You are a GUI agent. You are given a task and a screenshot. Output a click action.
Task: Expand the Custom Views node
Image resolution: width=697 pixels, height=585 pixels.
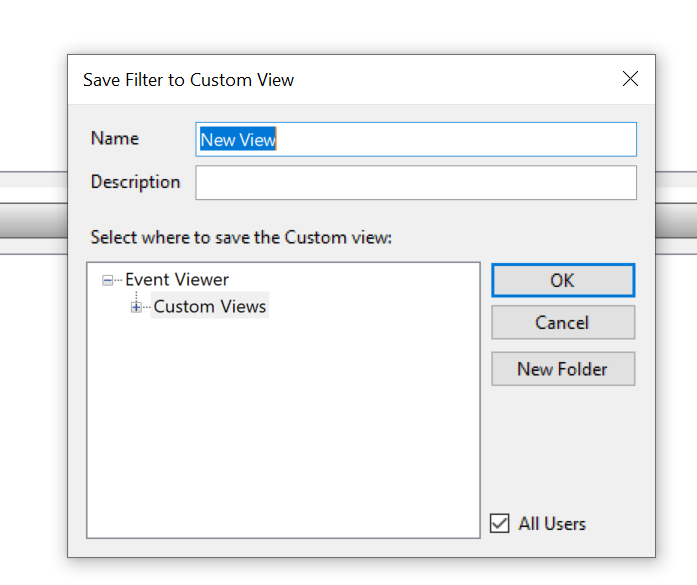(136, 307)
